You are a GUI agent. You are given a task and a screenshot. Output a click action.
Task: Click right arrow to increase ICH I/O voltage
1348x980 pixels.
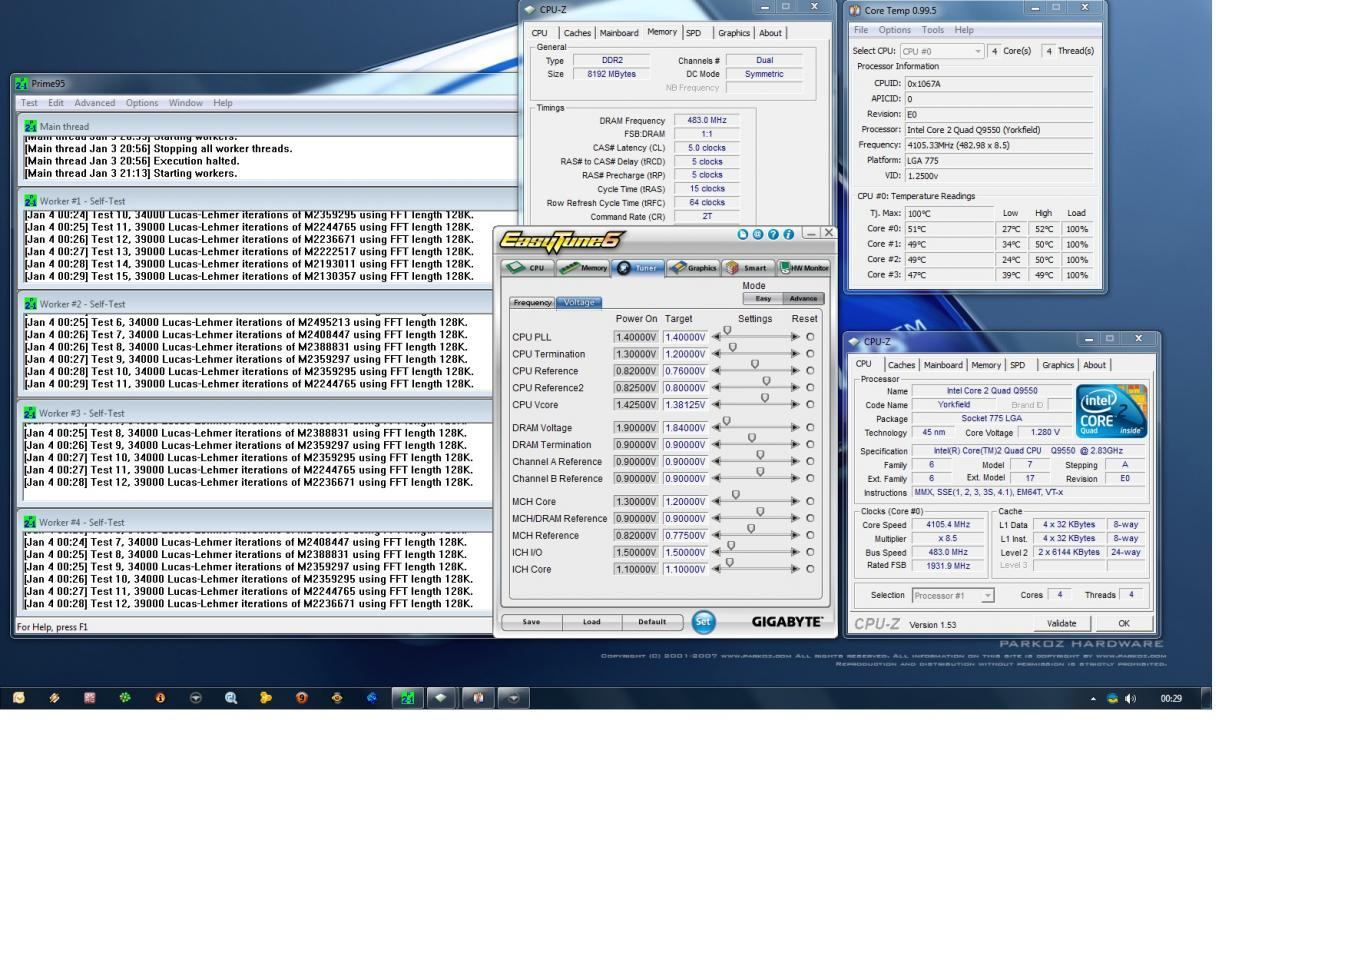pyautogui.click(x=796, y=552)
